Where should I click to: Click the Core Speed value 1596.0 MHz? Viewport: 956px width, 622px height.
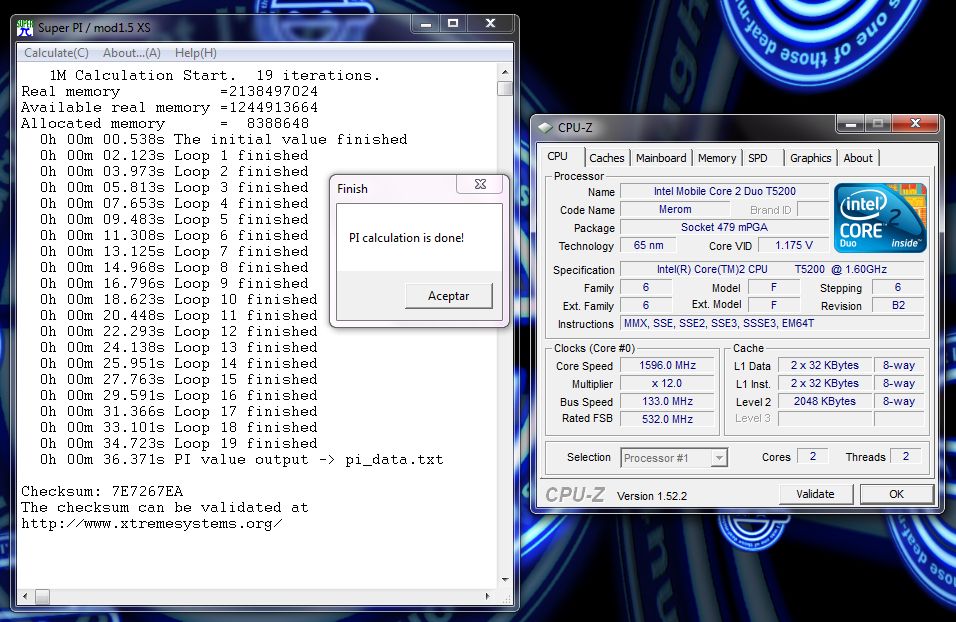[x=667, y=365]
